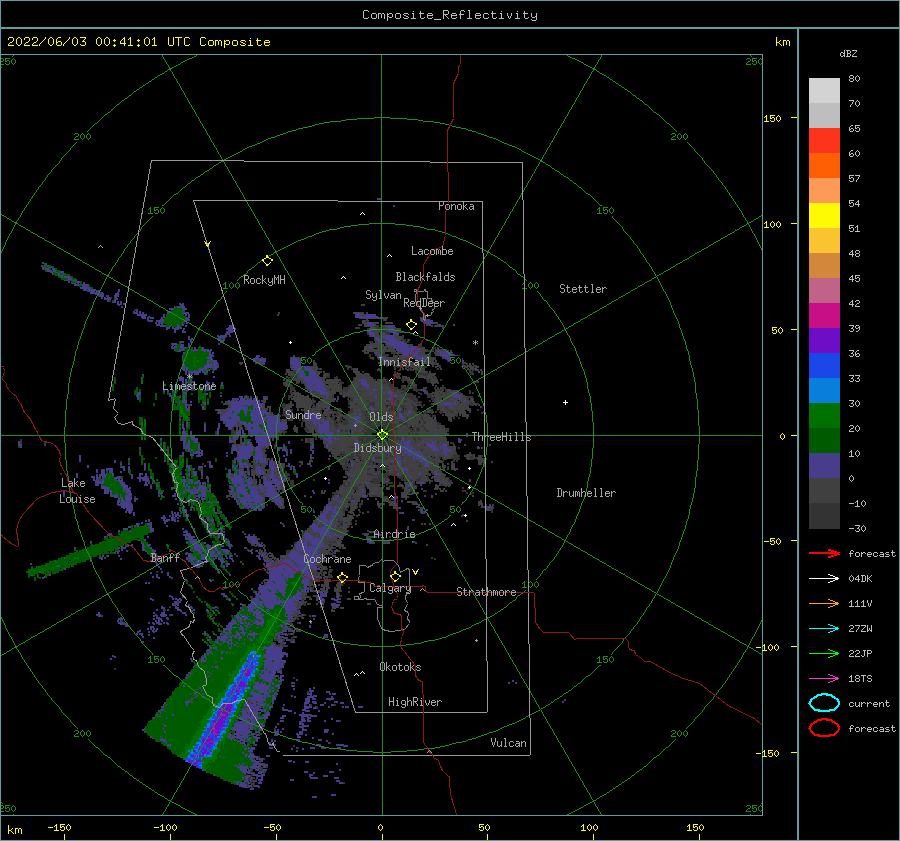Click the Blackfalds city label
The width and height of the screenshot is (900, 841).
click(x=425, y=277)
